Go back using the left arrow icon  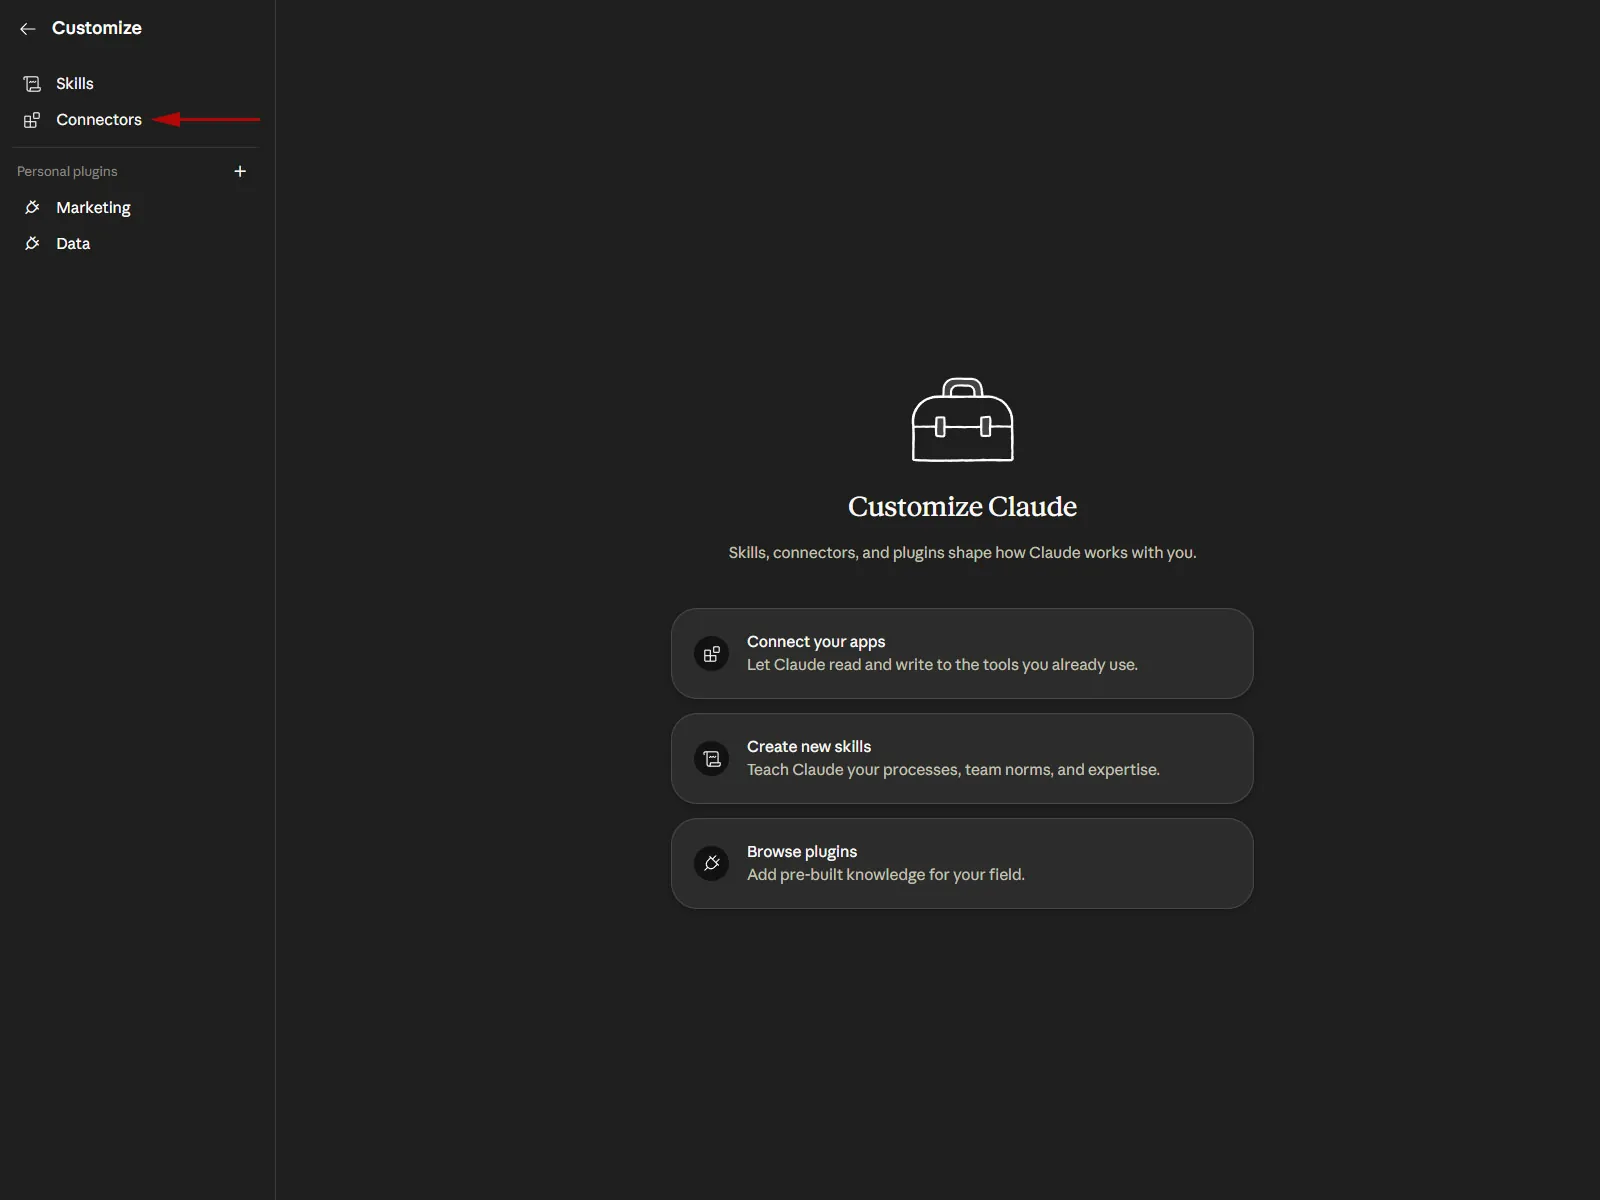[x=28, y=29]
